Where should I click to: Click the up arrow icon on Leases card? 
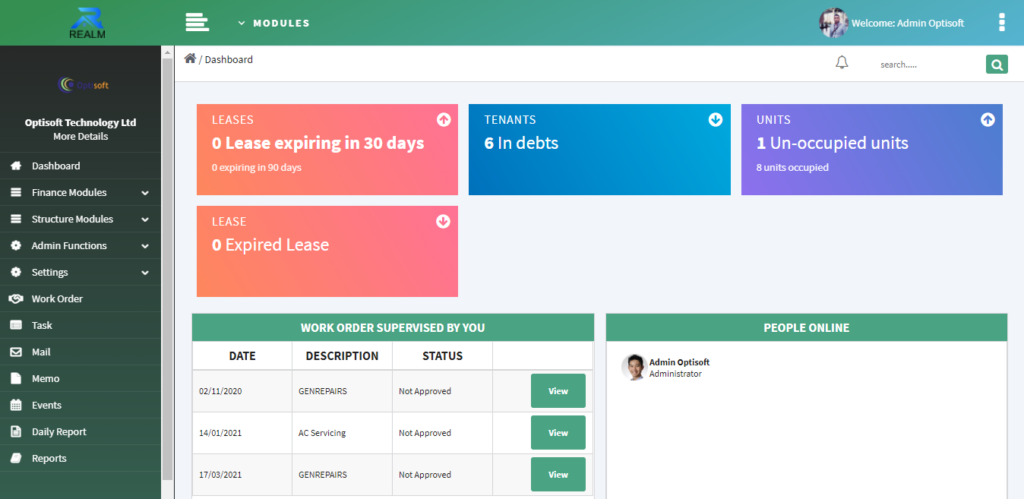pos(443,120)
